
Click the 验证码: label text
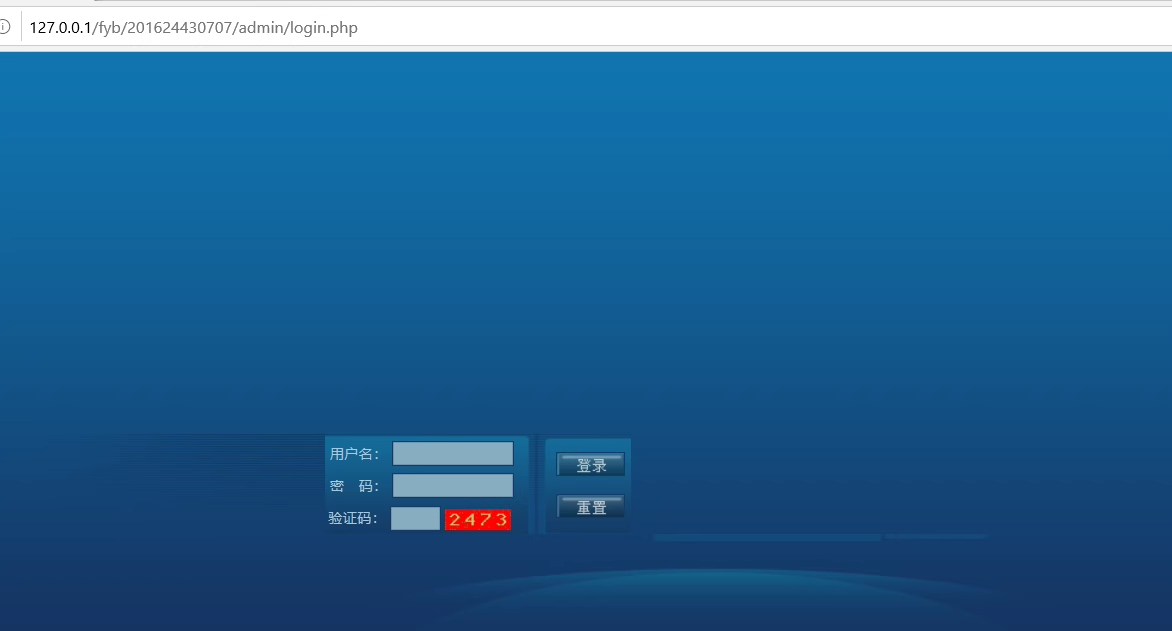coord(353,518)
